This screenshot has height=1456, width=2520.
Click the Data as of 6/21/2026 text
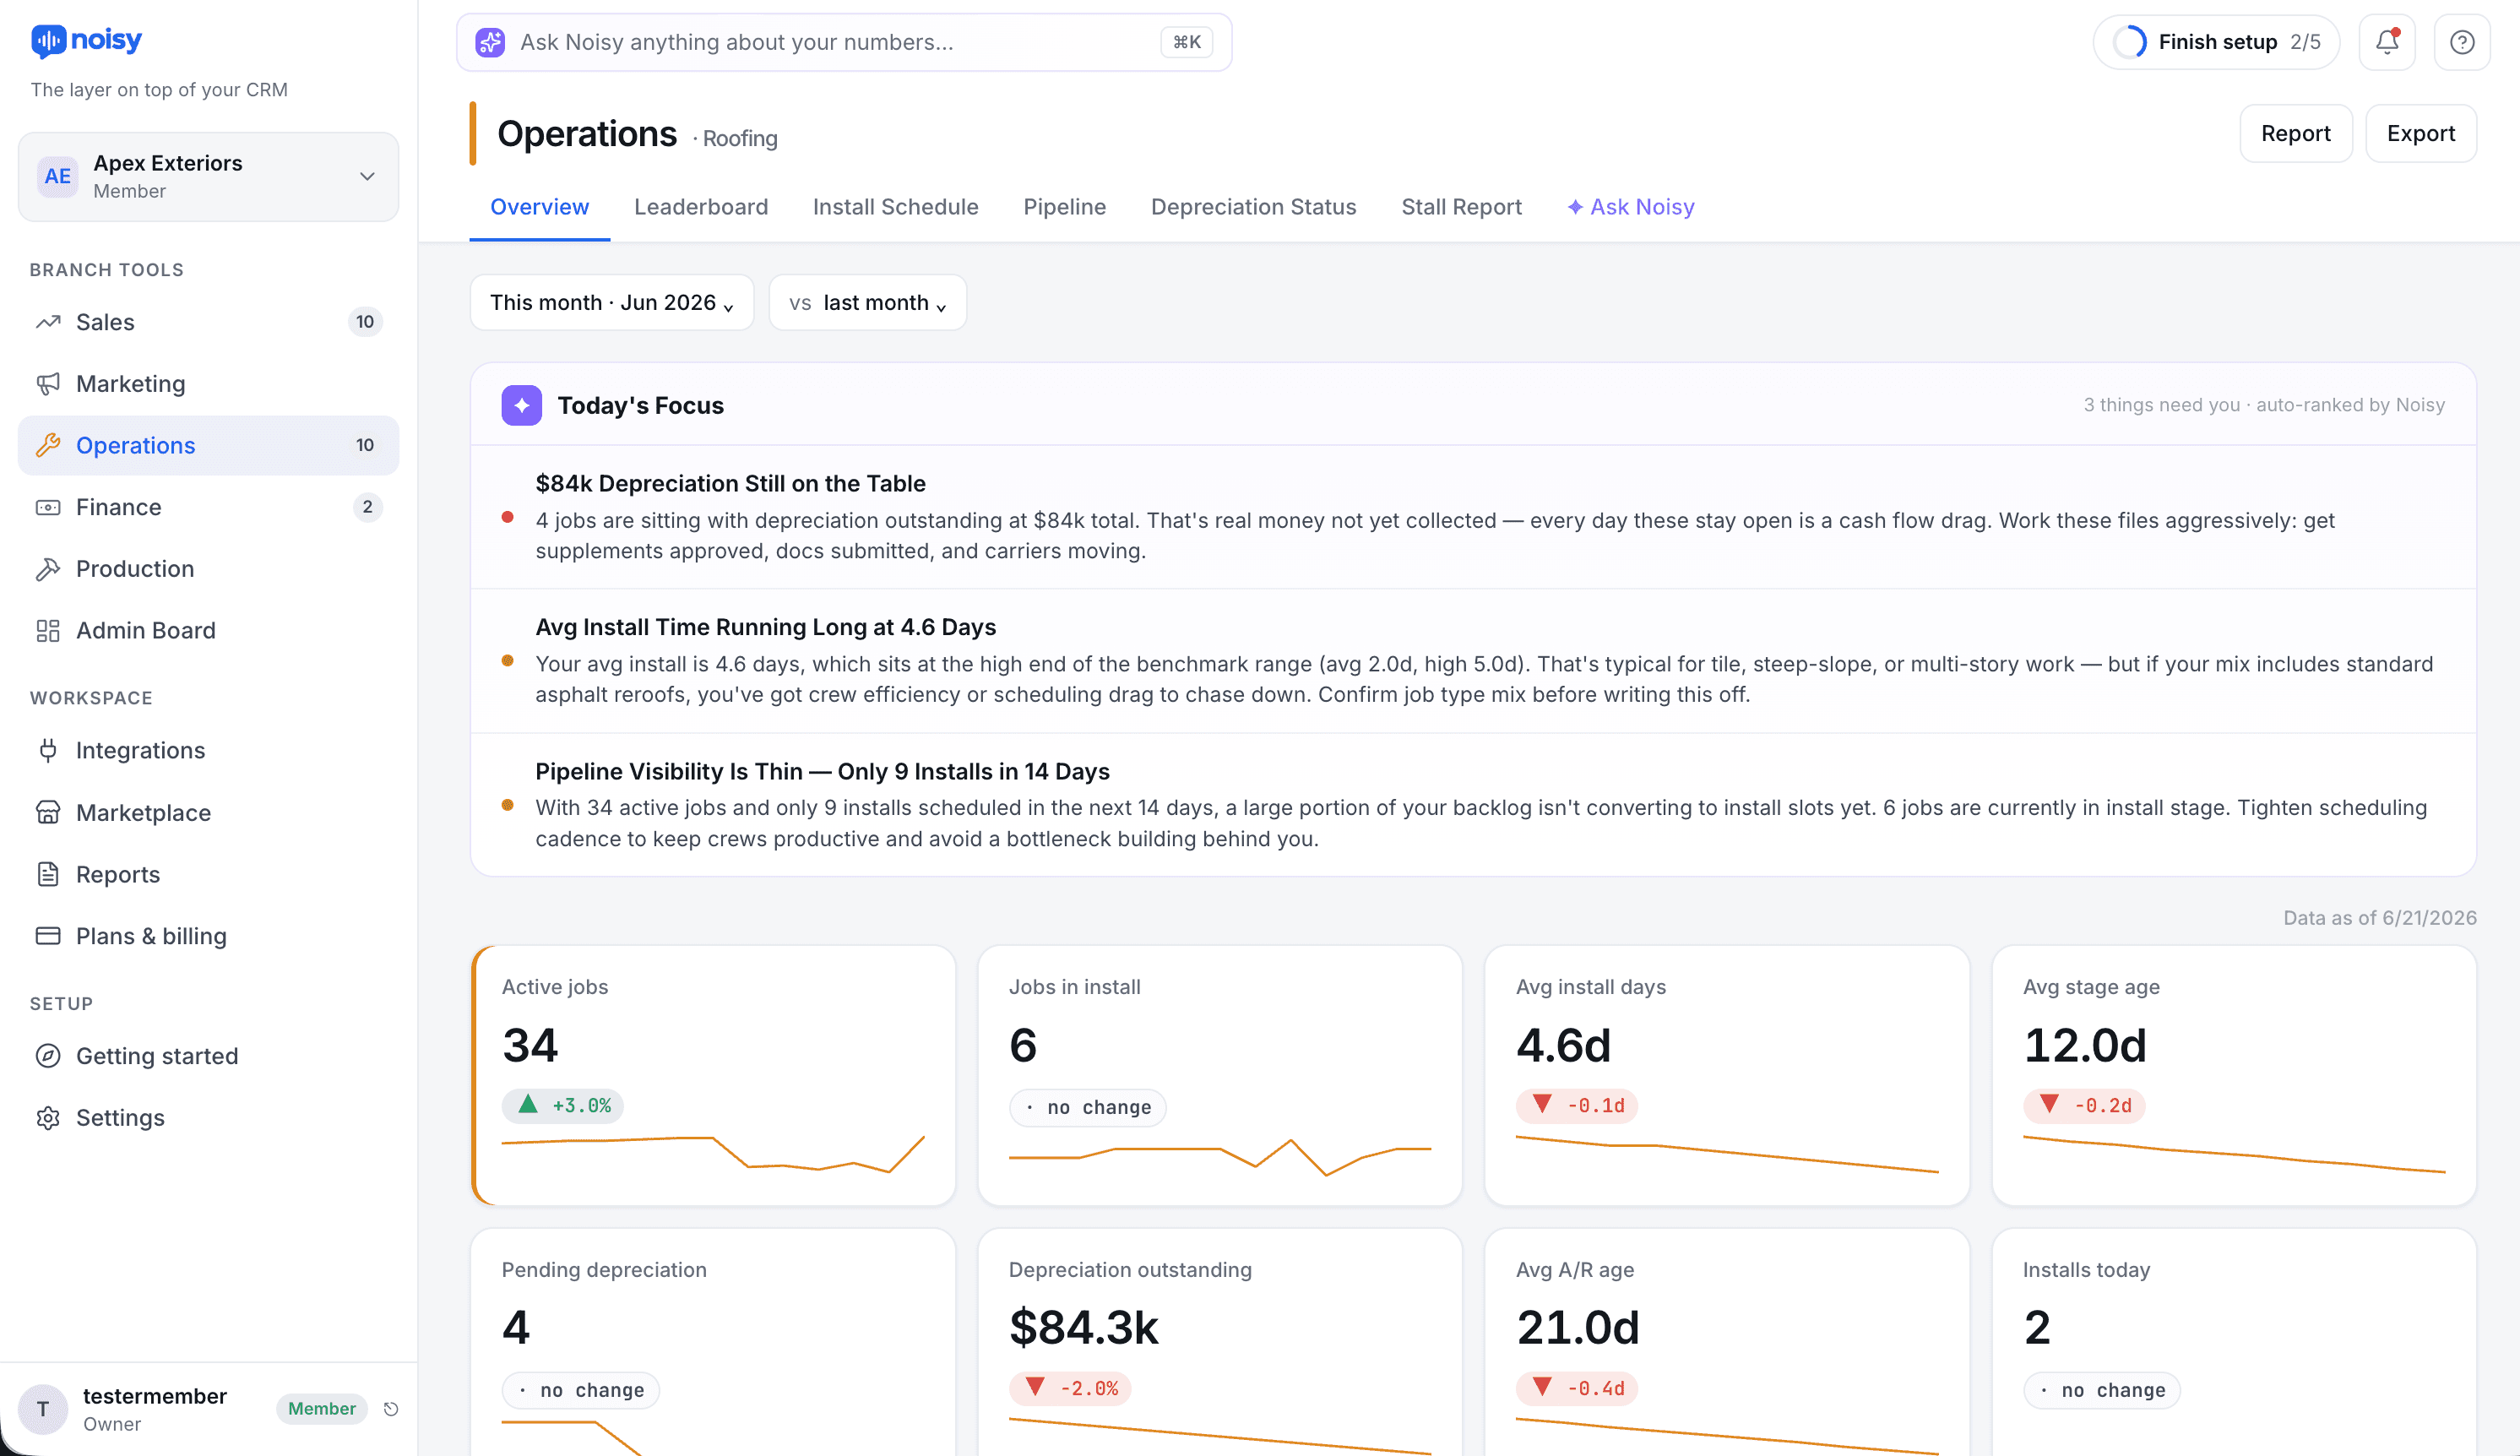tap(2379, 918)
